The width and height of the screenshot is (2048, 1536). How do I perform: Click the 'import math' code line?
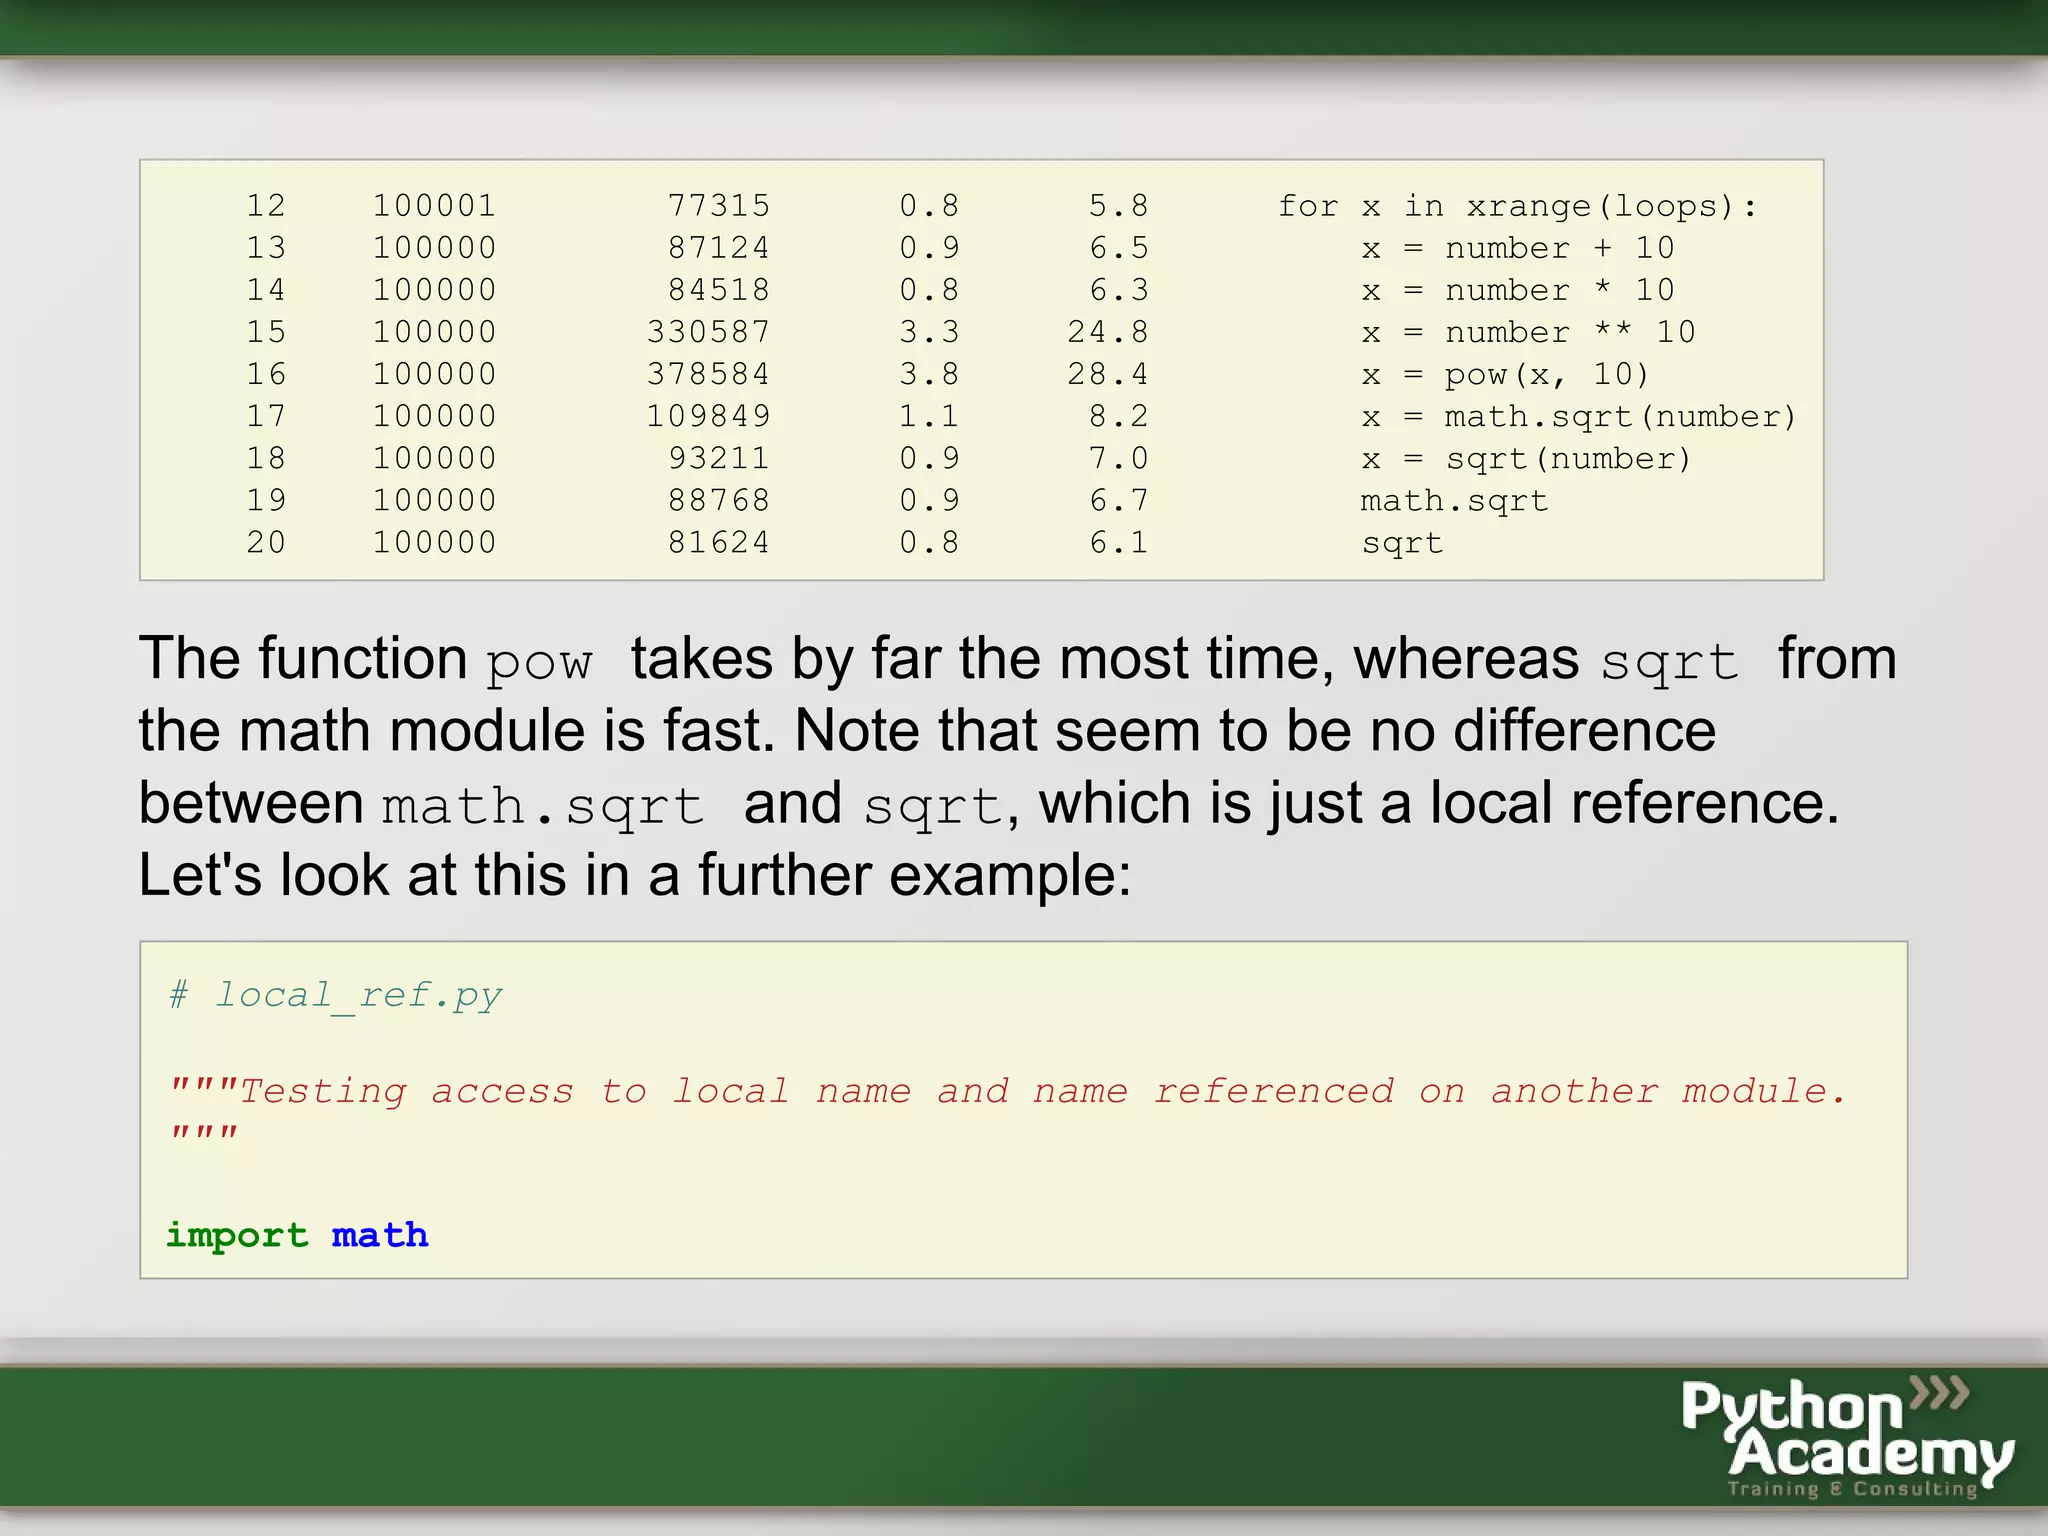(297, 1236)
